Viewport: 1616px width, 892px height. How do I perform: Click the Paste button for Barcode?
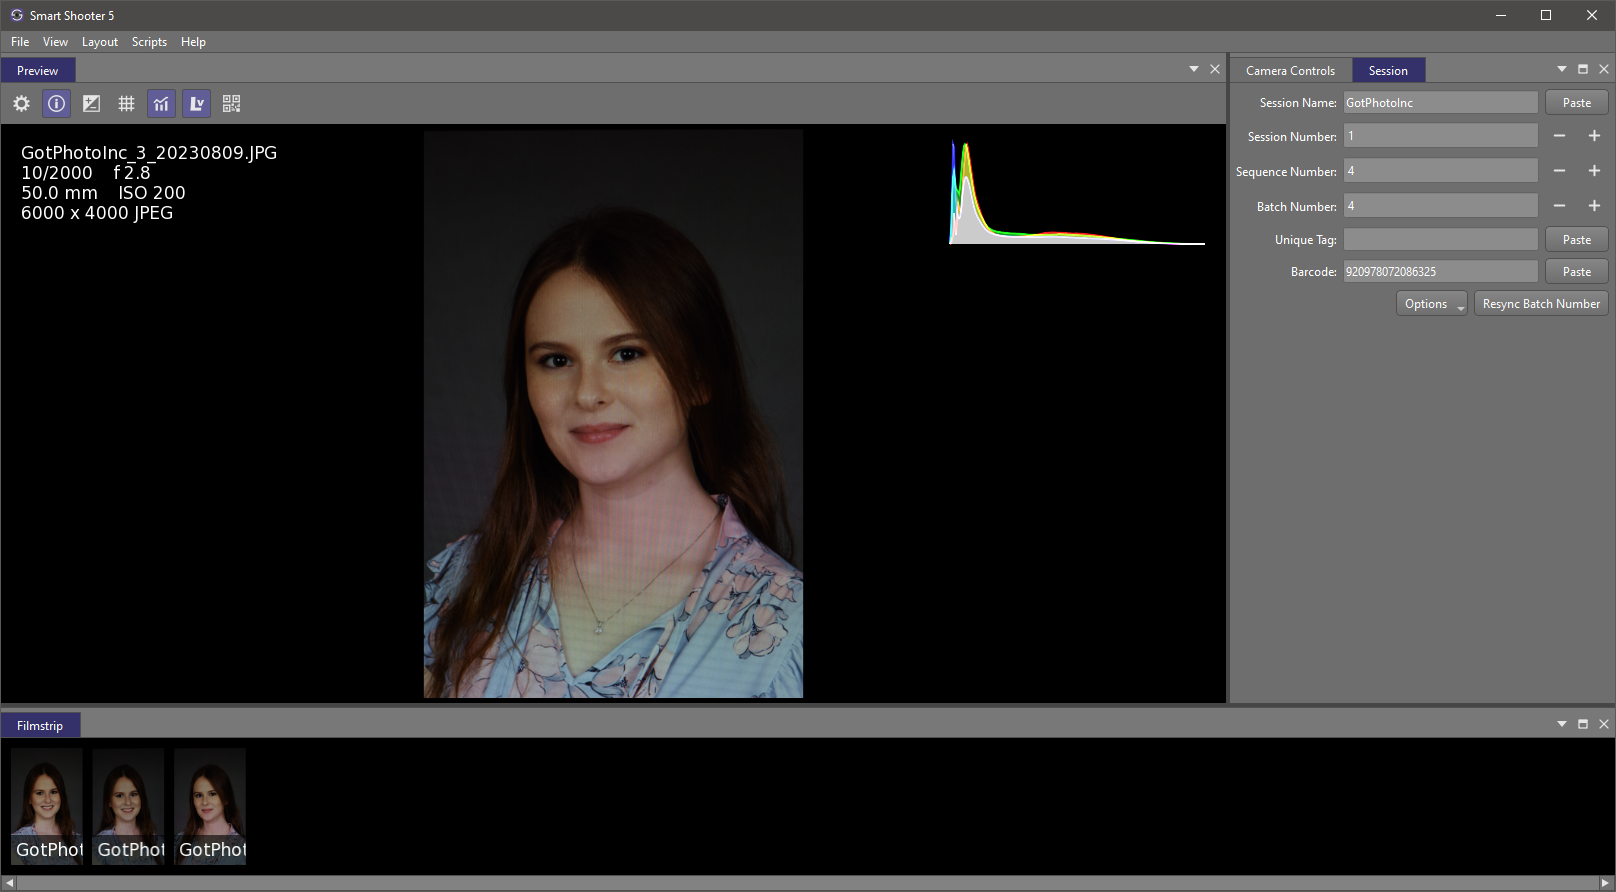coord(1577,272)
